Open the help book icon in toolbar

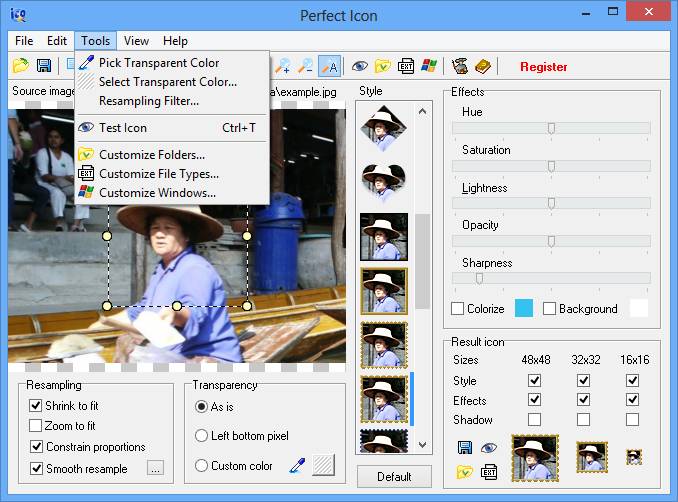coord(483,66)
